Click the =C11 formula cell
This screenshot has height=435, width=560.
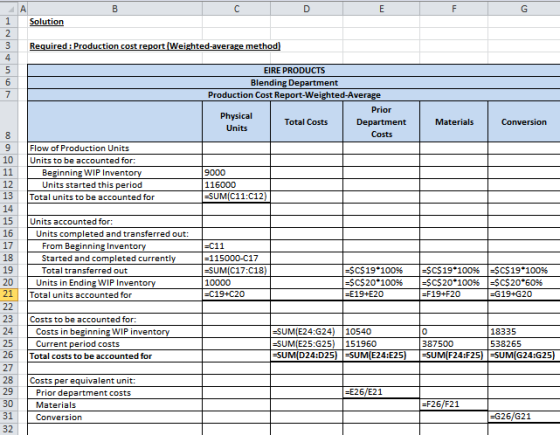click(236, 246)
